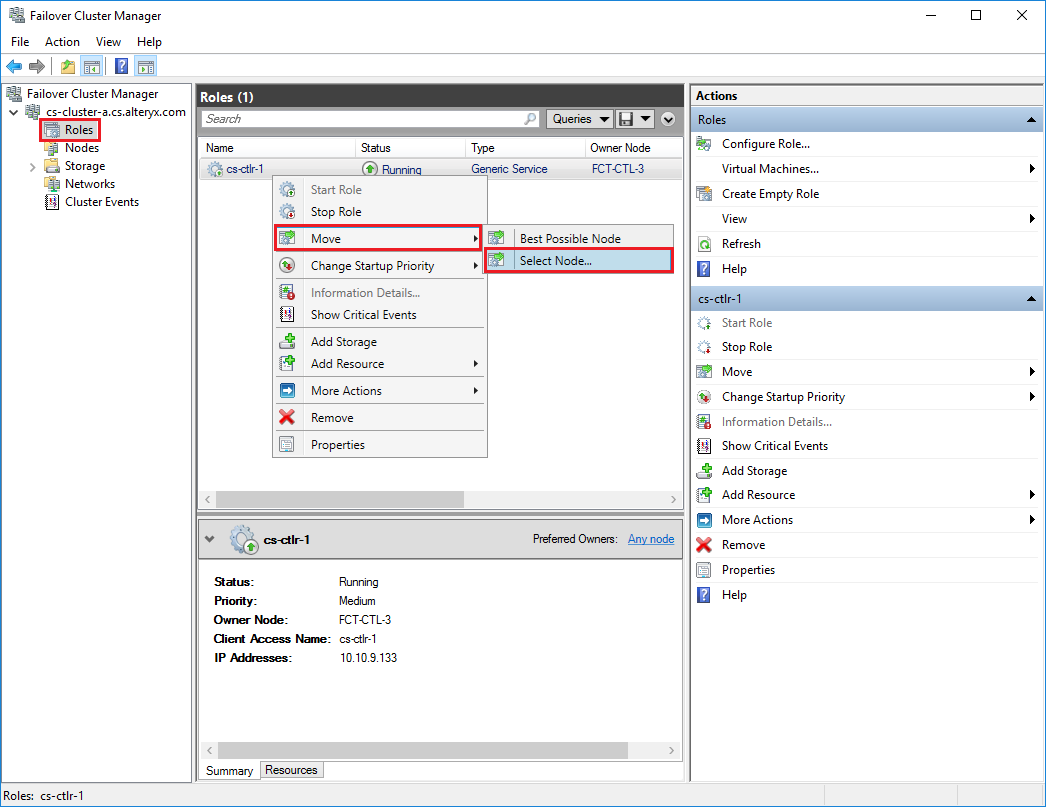
Task: Open the Queries dropdown above the roles list
Action: [x=578, y=118]
